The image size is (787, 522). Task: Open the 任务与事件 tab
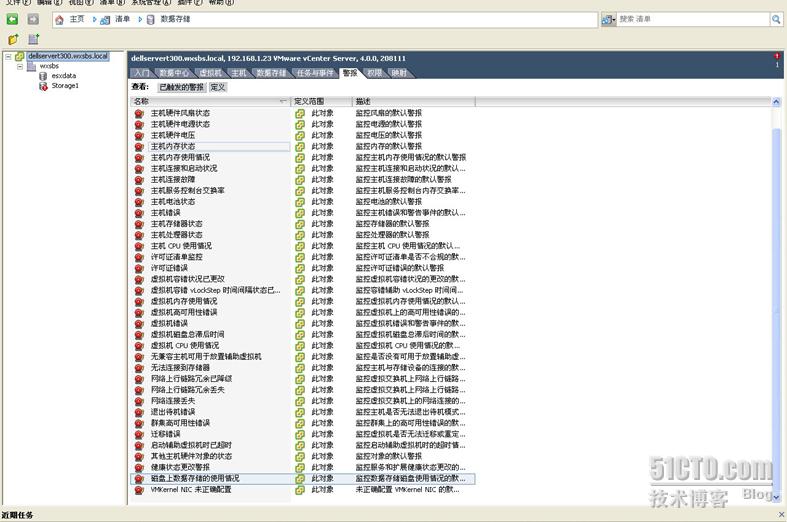click(315, 73)
